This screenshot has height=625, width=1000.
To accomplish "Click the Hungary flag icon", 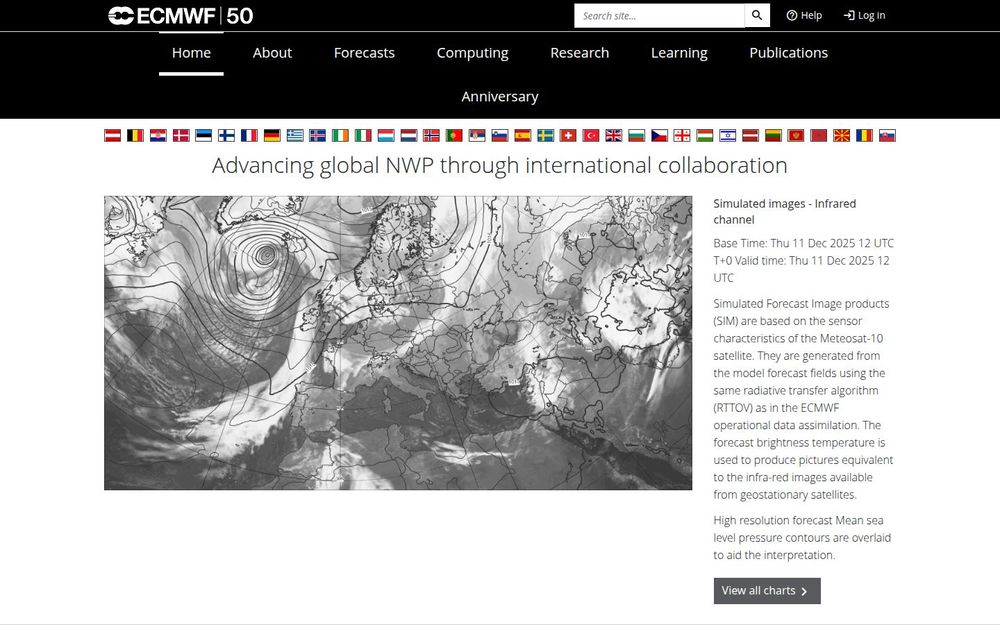I will pos(705,135).
